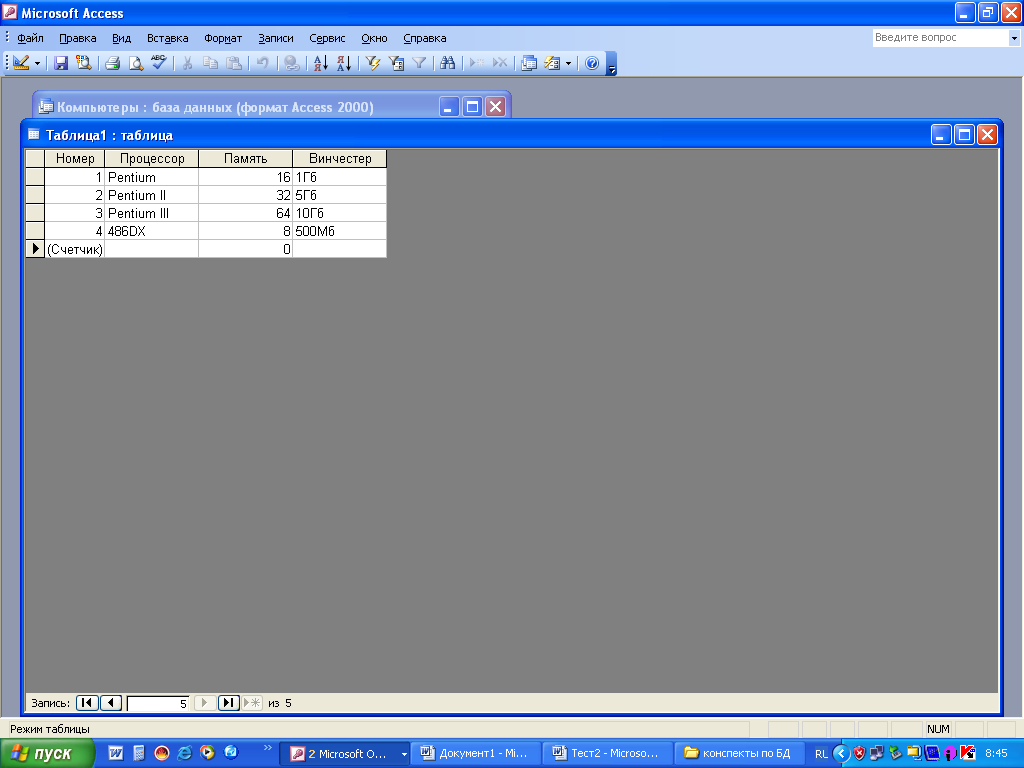
Task: Sort records descending with Я-А icon
Action: coord(344,63)
